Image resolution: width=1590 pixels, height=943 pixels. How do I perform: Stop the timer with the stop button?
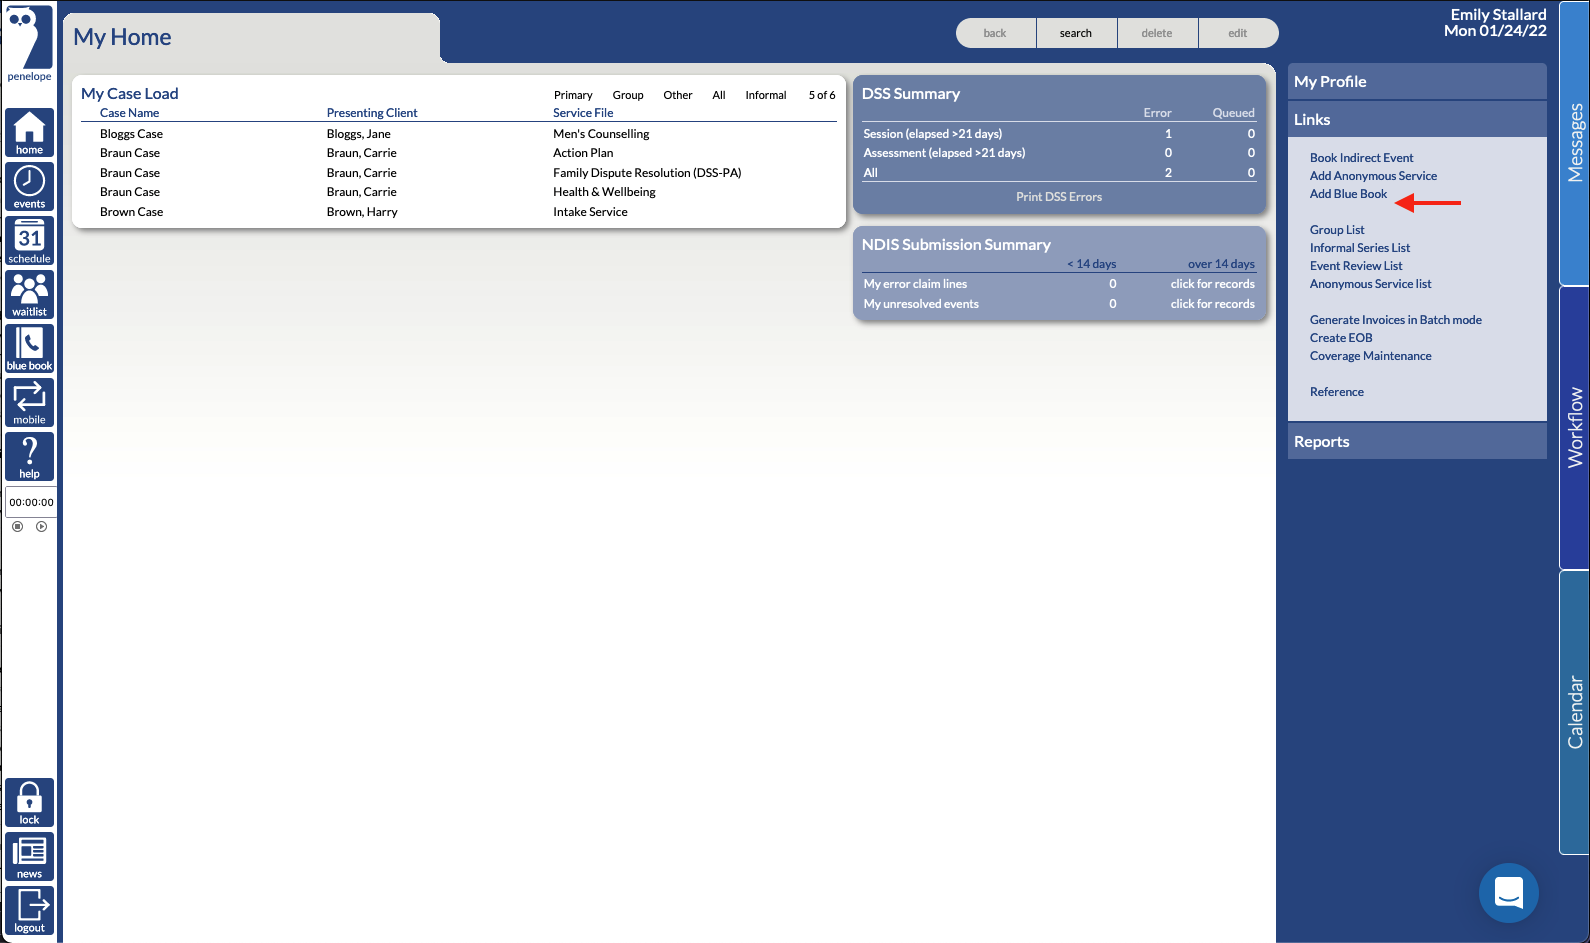(x=17, y=526)
